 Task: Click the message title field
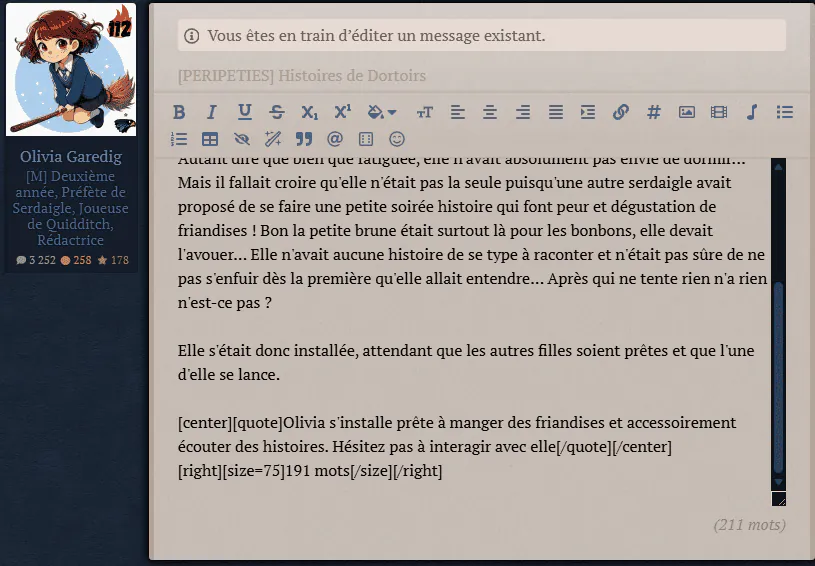point(481,76)
